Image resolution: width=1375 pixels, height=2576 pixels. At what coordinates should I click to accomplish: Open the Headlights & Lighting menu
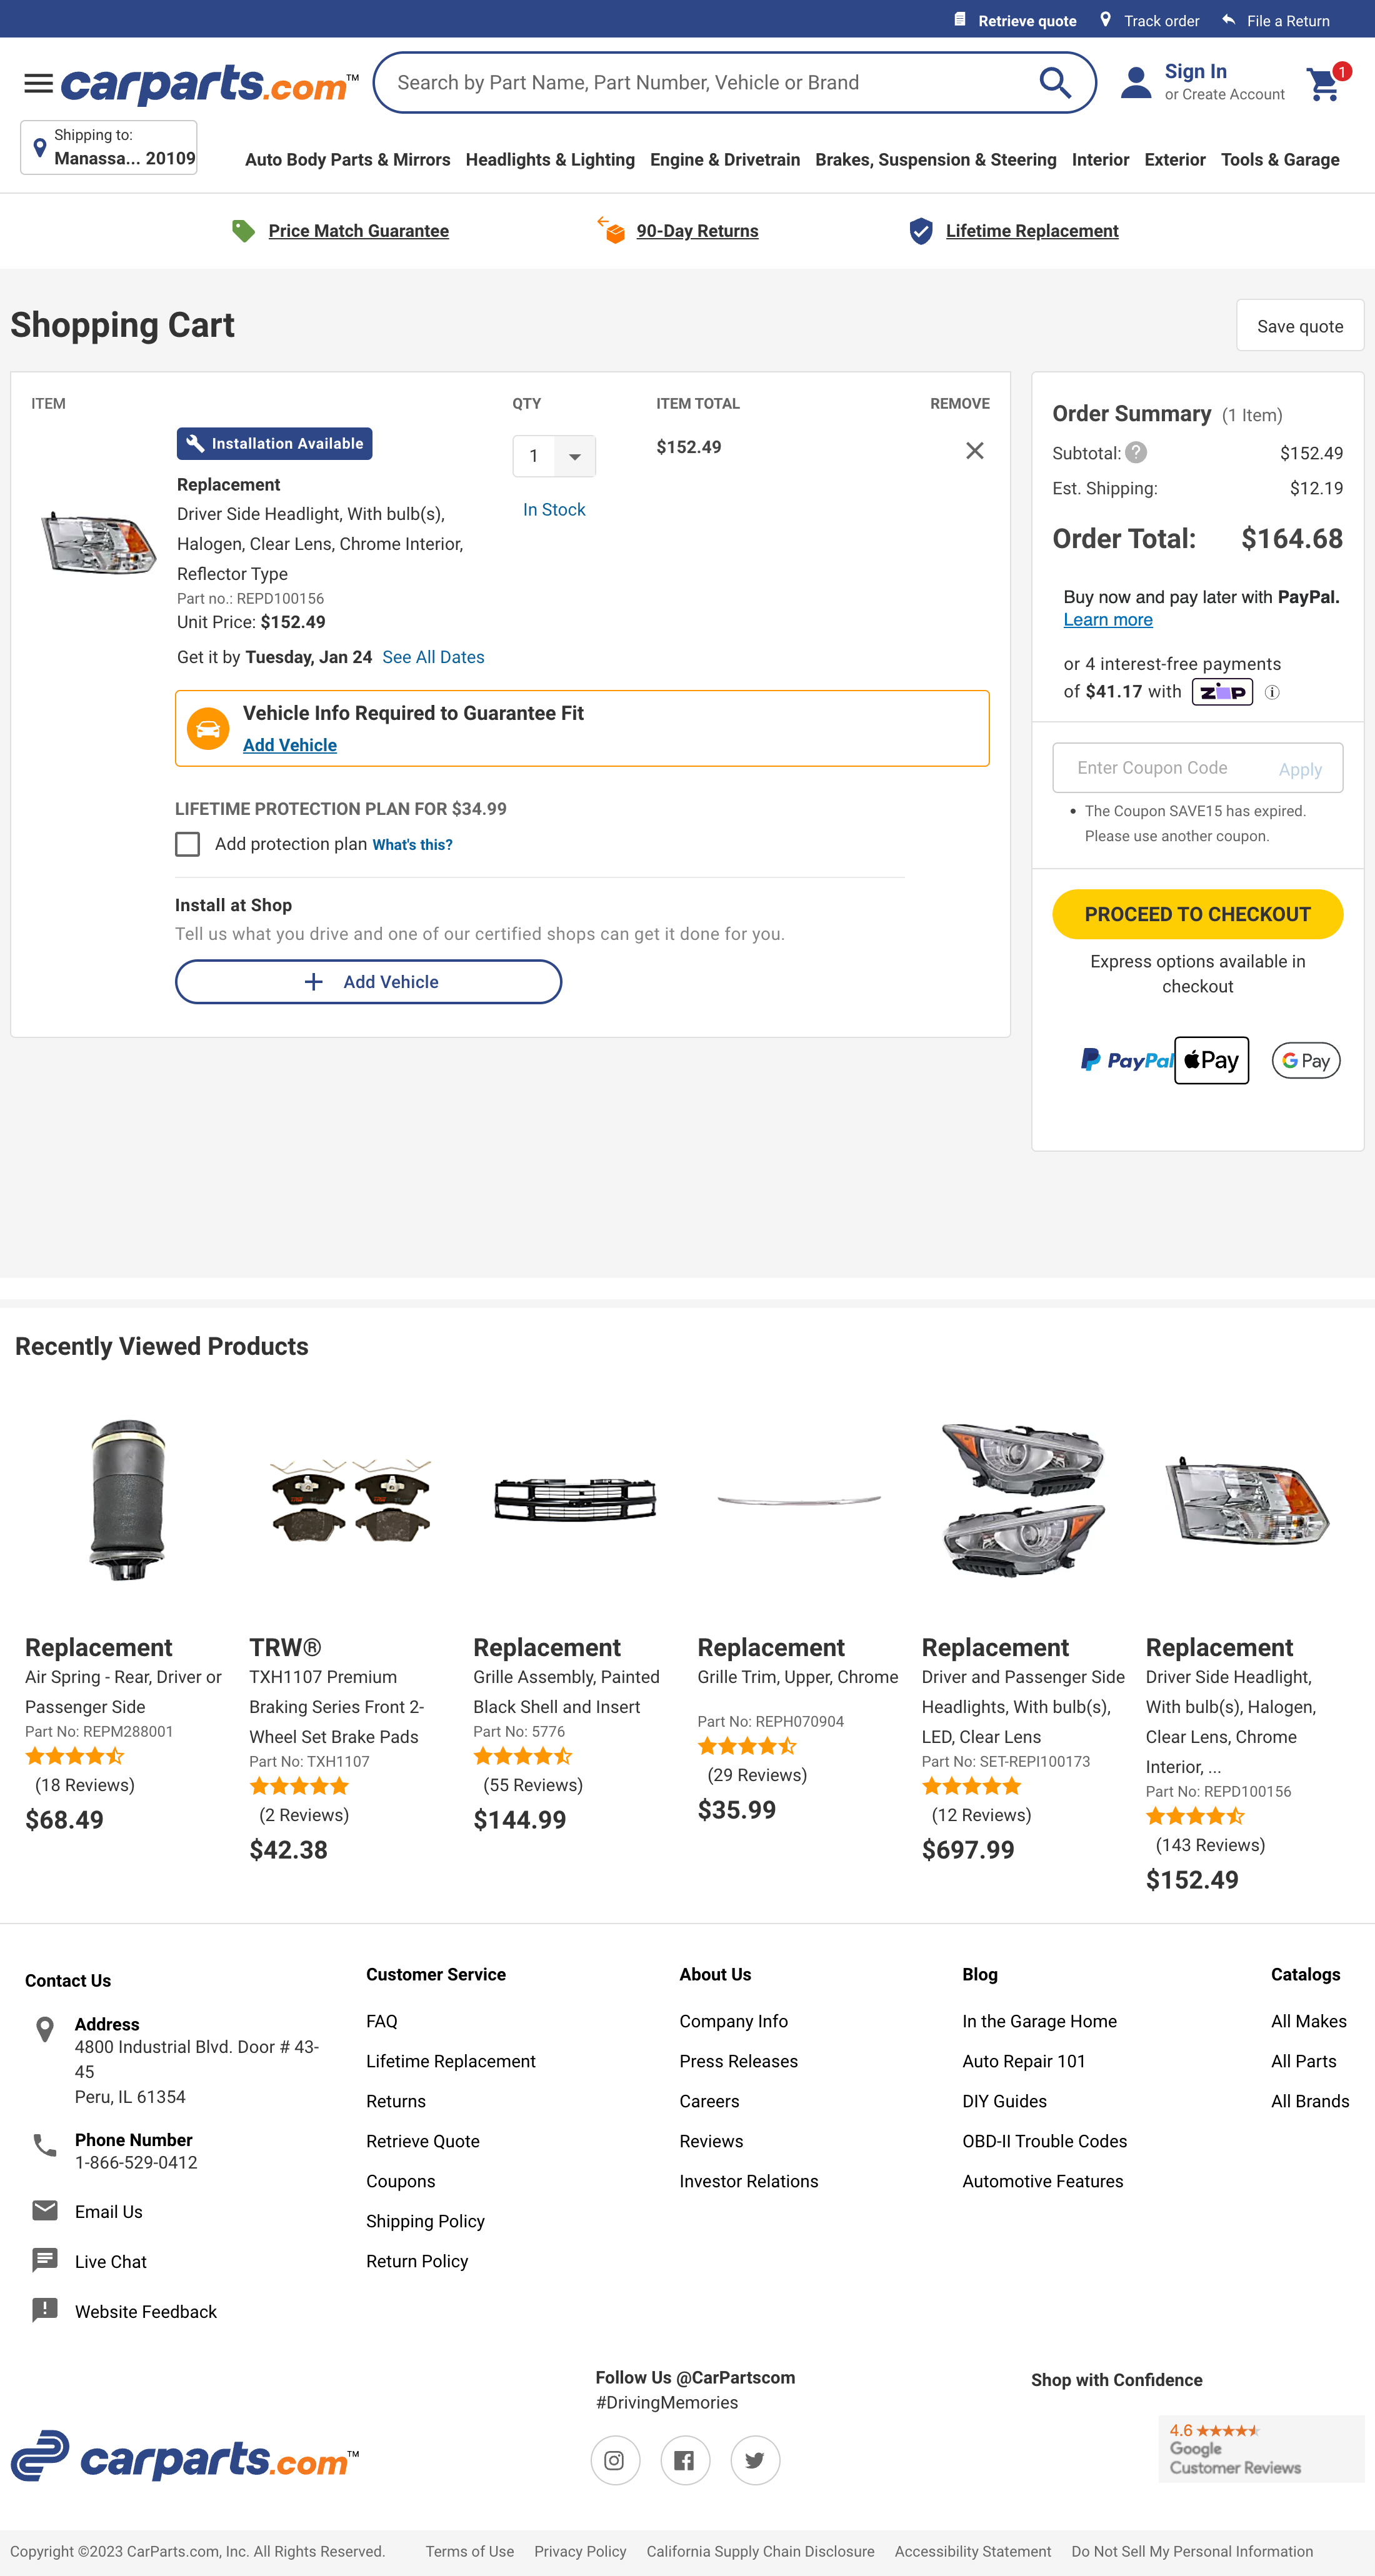pyautogui.click(x=550, y=160)
